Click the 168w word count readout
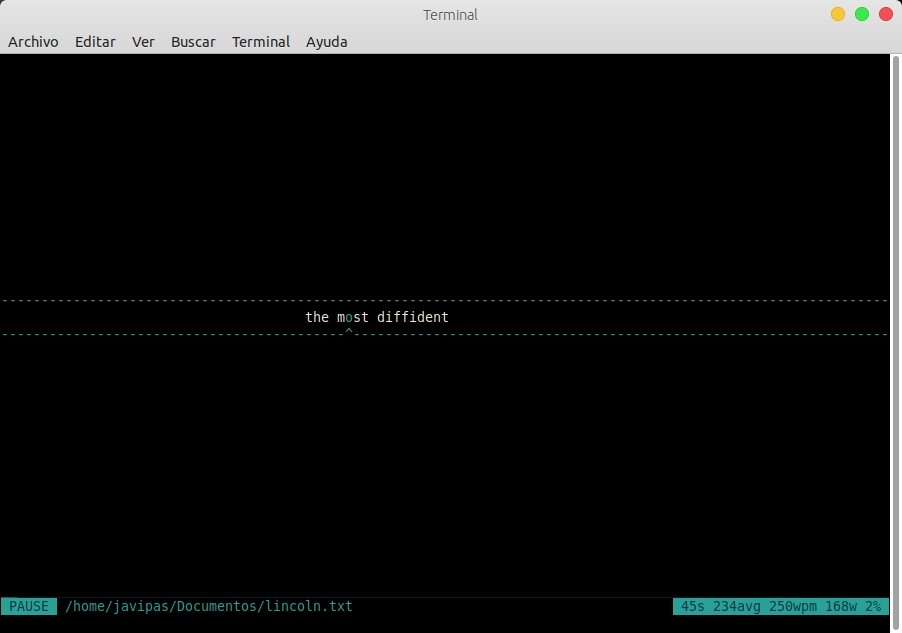This screenshot has width=902, height=633. pyautogui.click(x=842, y=606)
